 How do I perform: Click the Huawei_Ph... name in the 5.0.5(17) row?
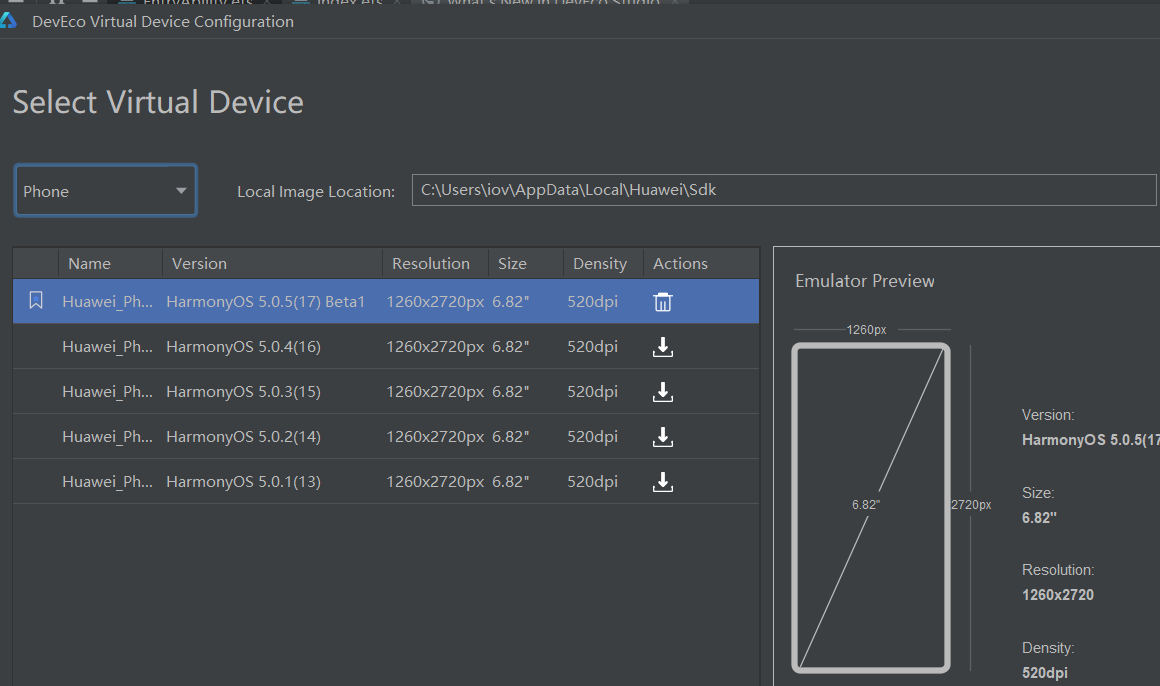point(107,302)
